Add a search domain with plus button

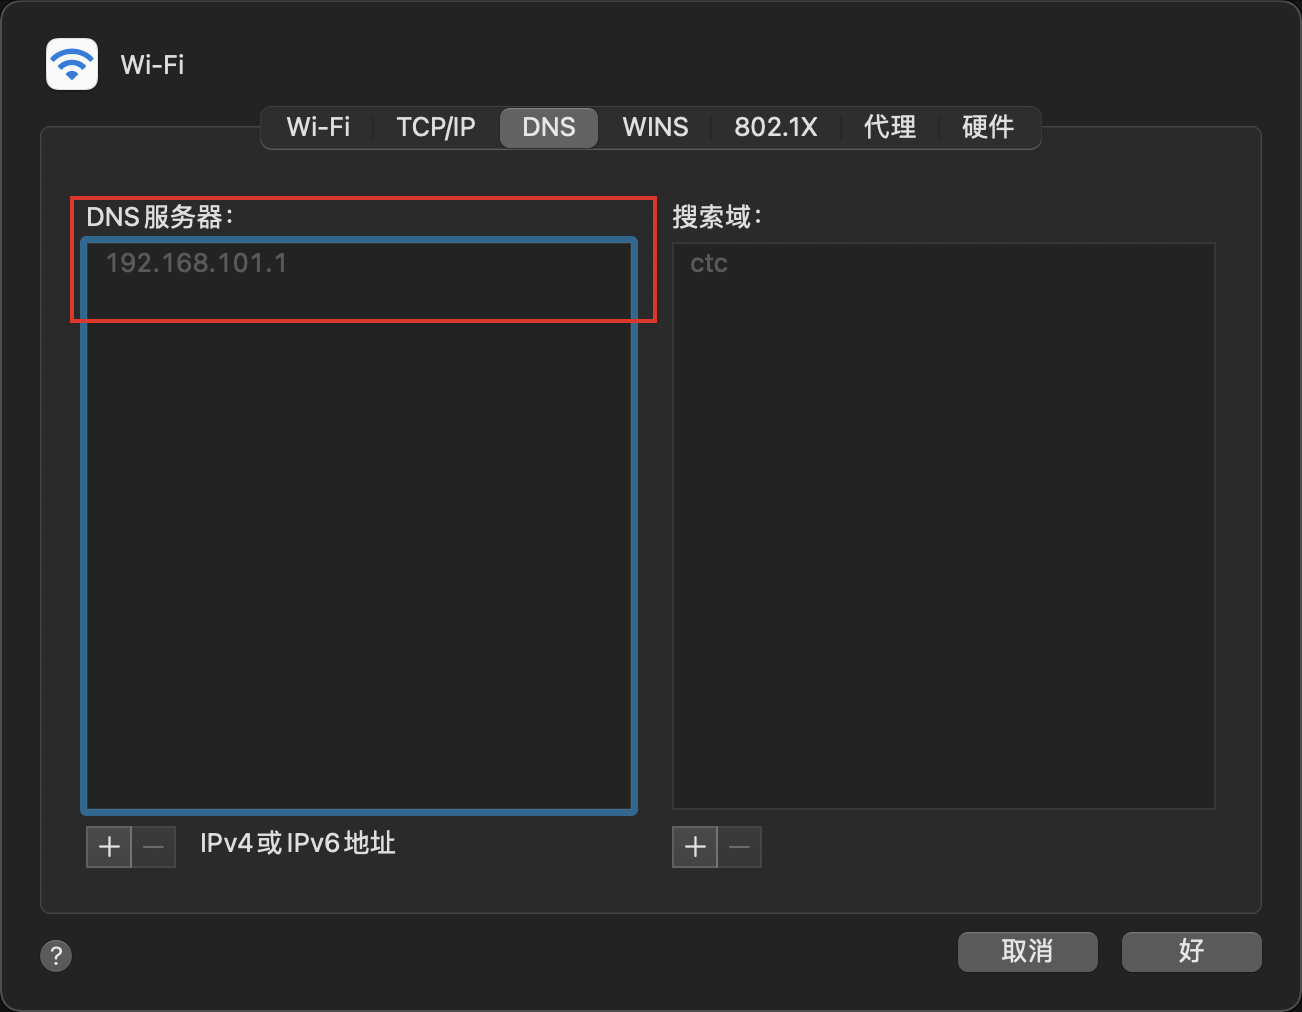click(x=695, y=847)
